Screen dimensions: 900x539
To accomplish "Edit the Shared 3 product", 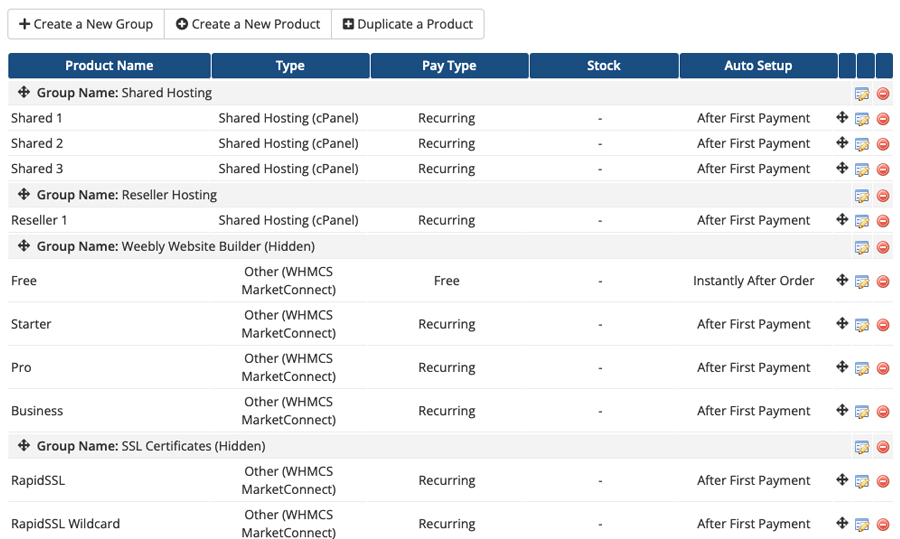I will pos(862,169).
